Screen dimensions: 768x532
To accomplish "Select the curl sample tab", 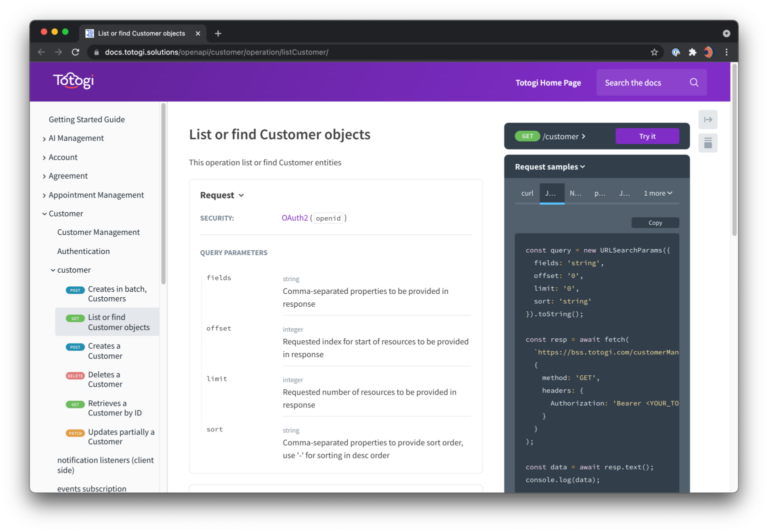I will pos(527,193).
